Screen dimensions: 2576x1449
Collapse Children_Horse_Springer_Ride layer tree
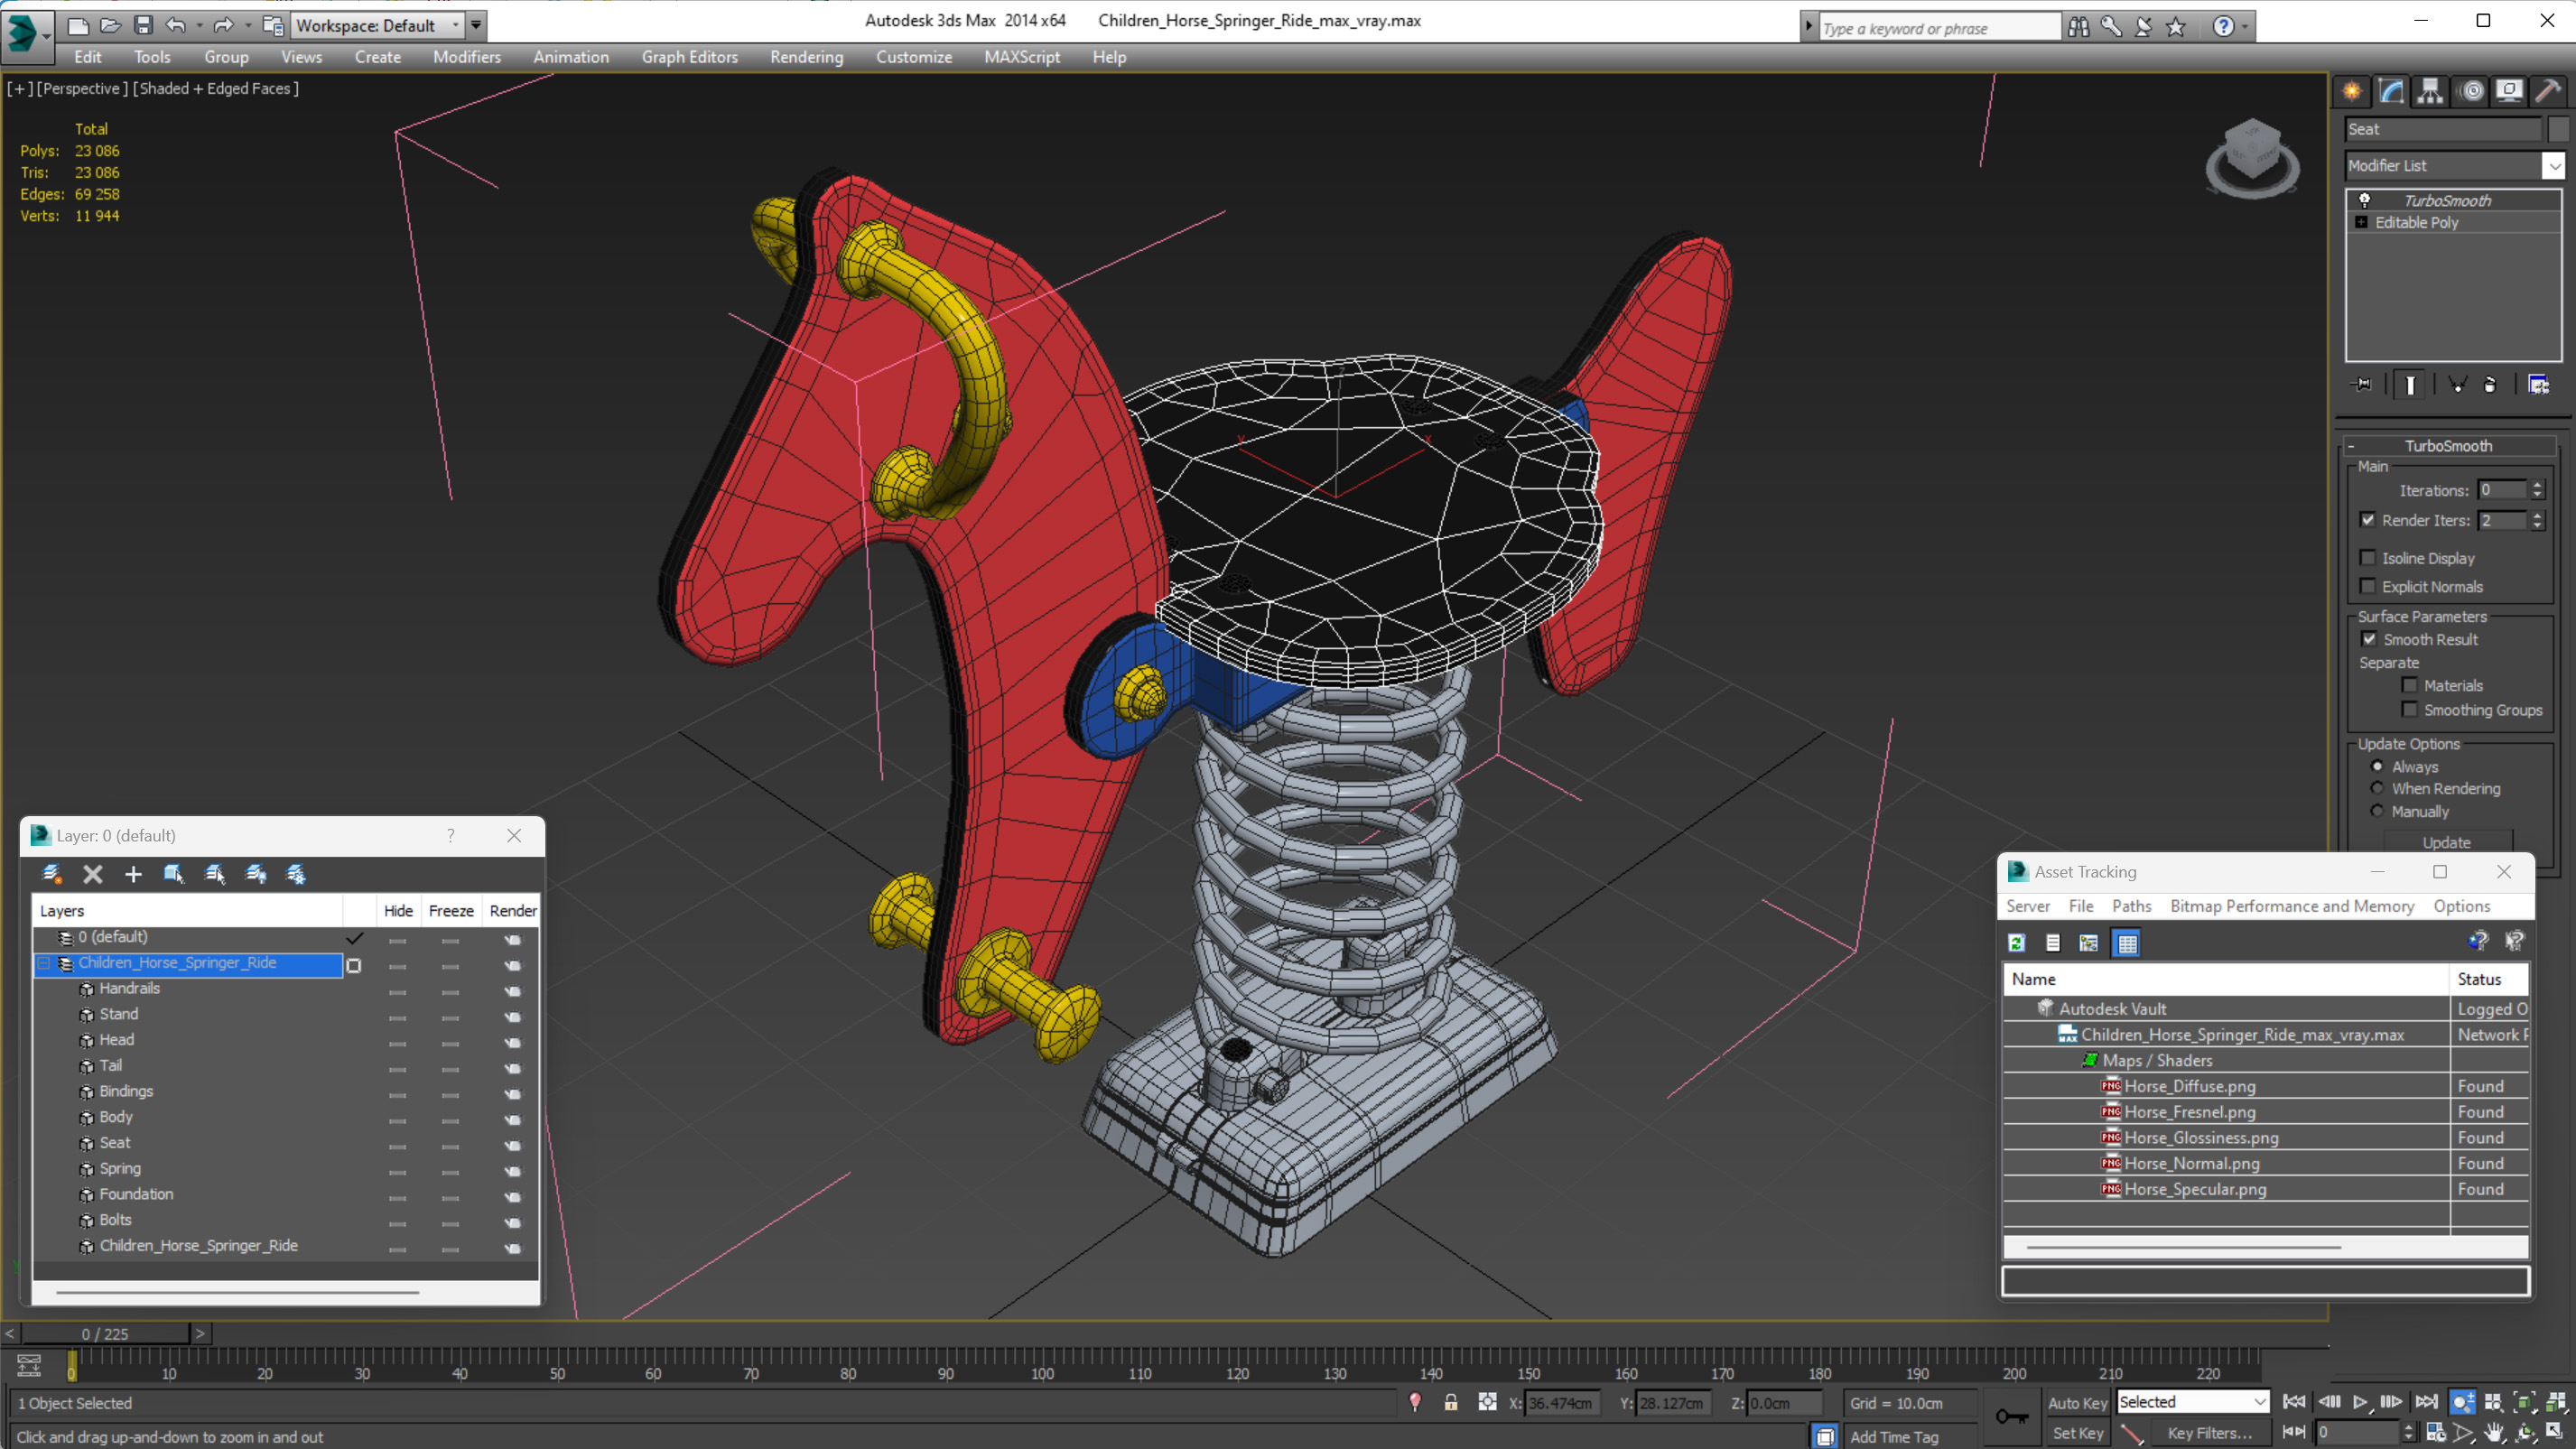click(x=43, y=963)
